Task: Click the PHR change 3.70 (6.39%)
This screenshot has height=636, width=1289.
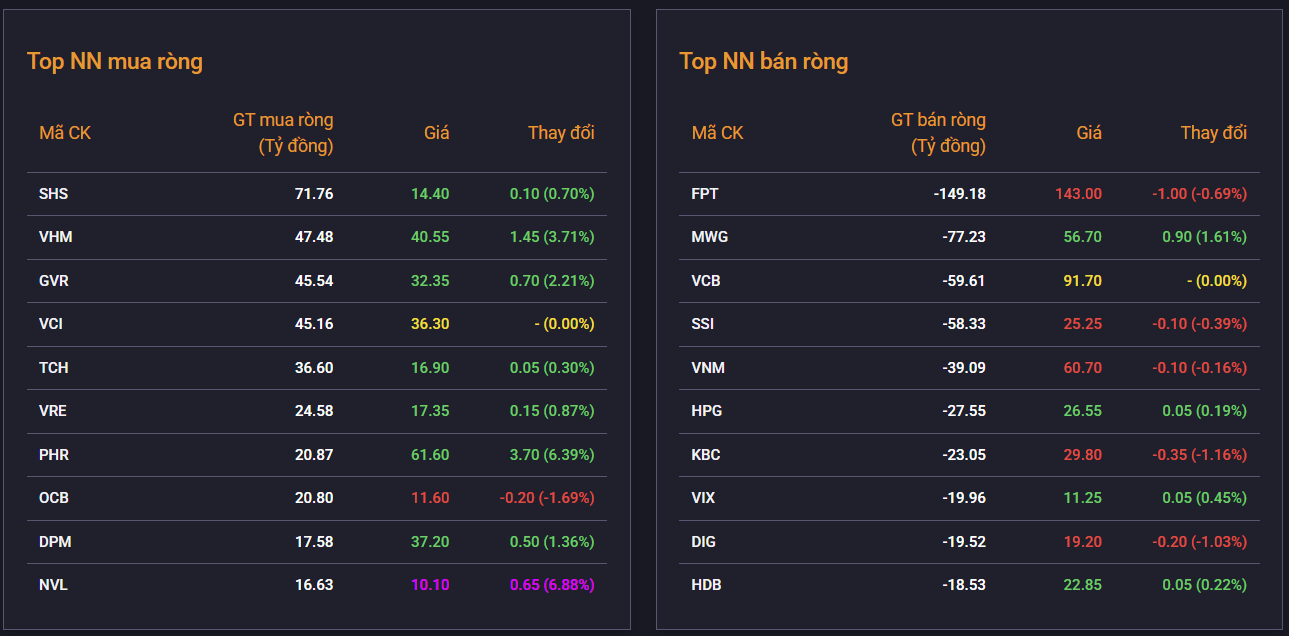Action: 552,455
